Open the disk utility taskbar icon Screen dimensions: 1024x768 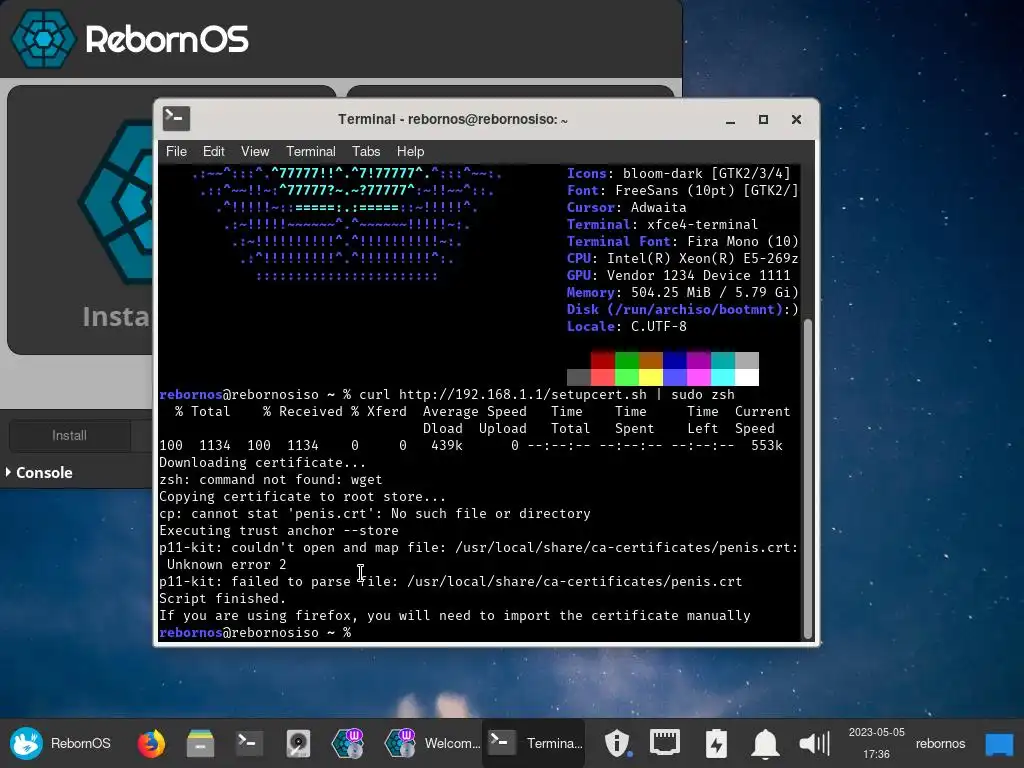[x=298, y=743]
